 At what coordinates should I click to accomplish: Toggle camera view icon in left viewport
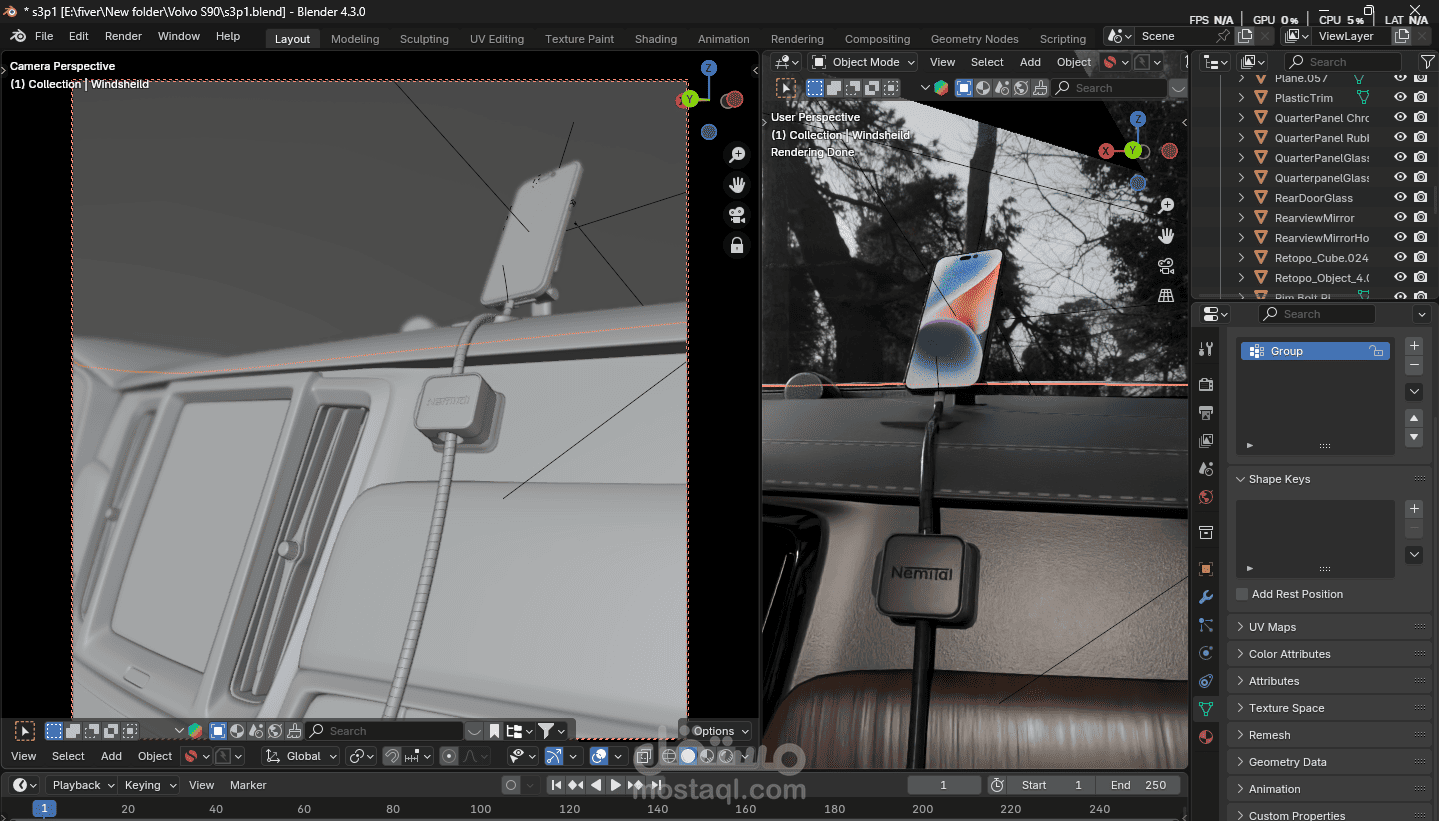point(737,215)
